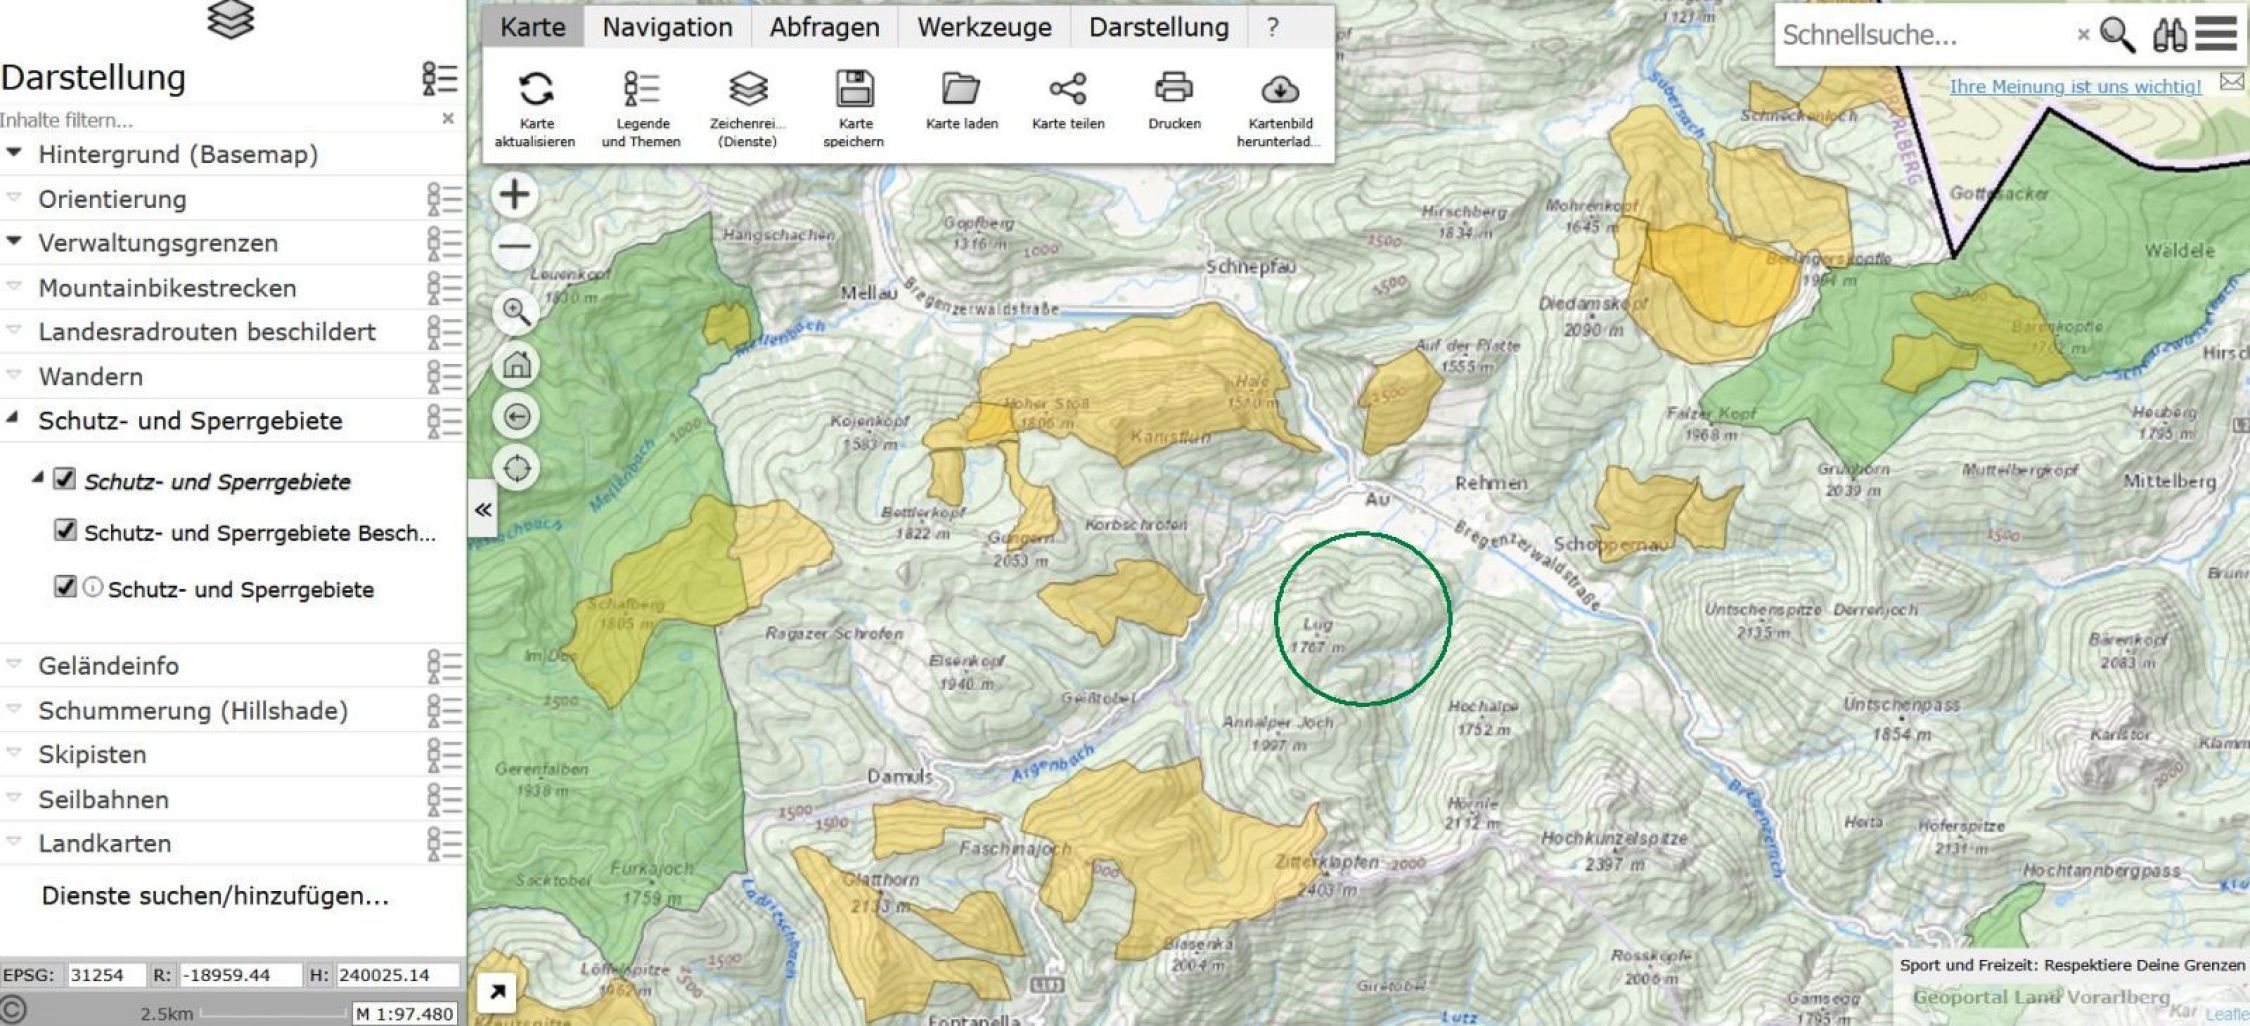Collapse Hintergrund (Basemap) group

[x=14, y=154]
